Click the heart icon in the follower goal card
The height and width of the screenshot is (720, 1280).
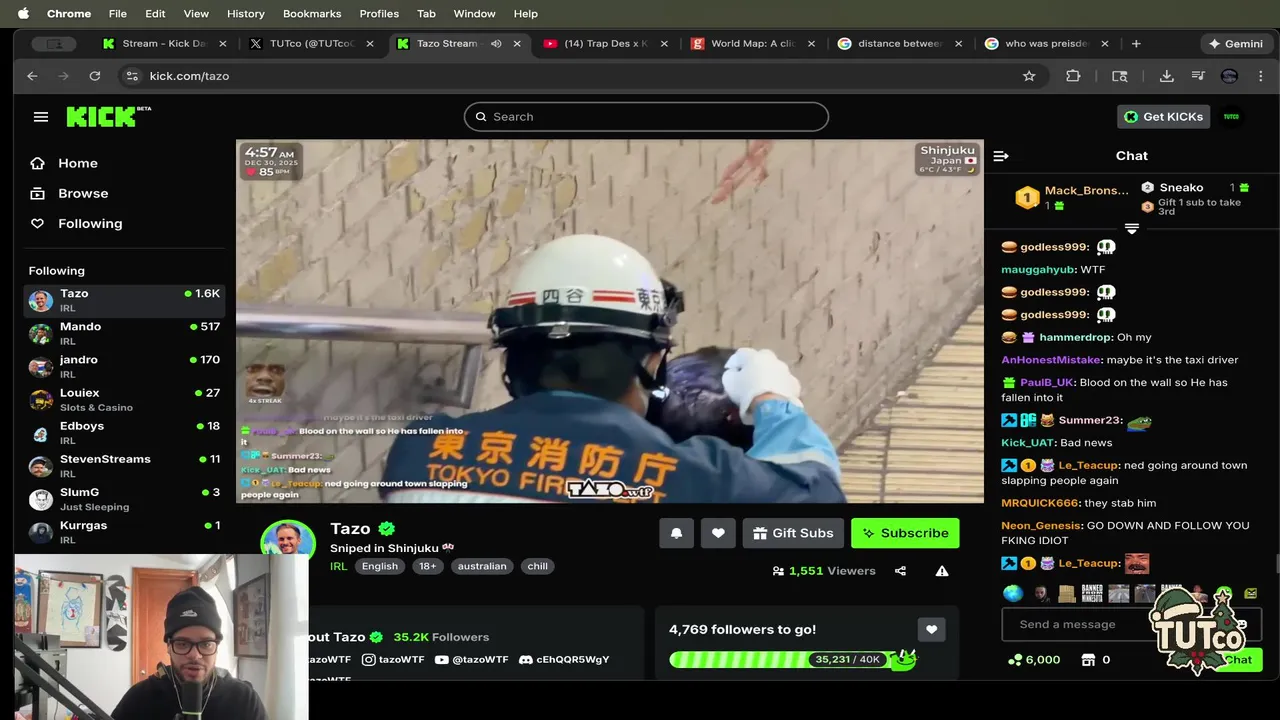click(931, 629)
